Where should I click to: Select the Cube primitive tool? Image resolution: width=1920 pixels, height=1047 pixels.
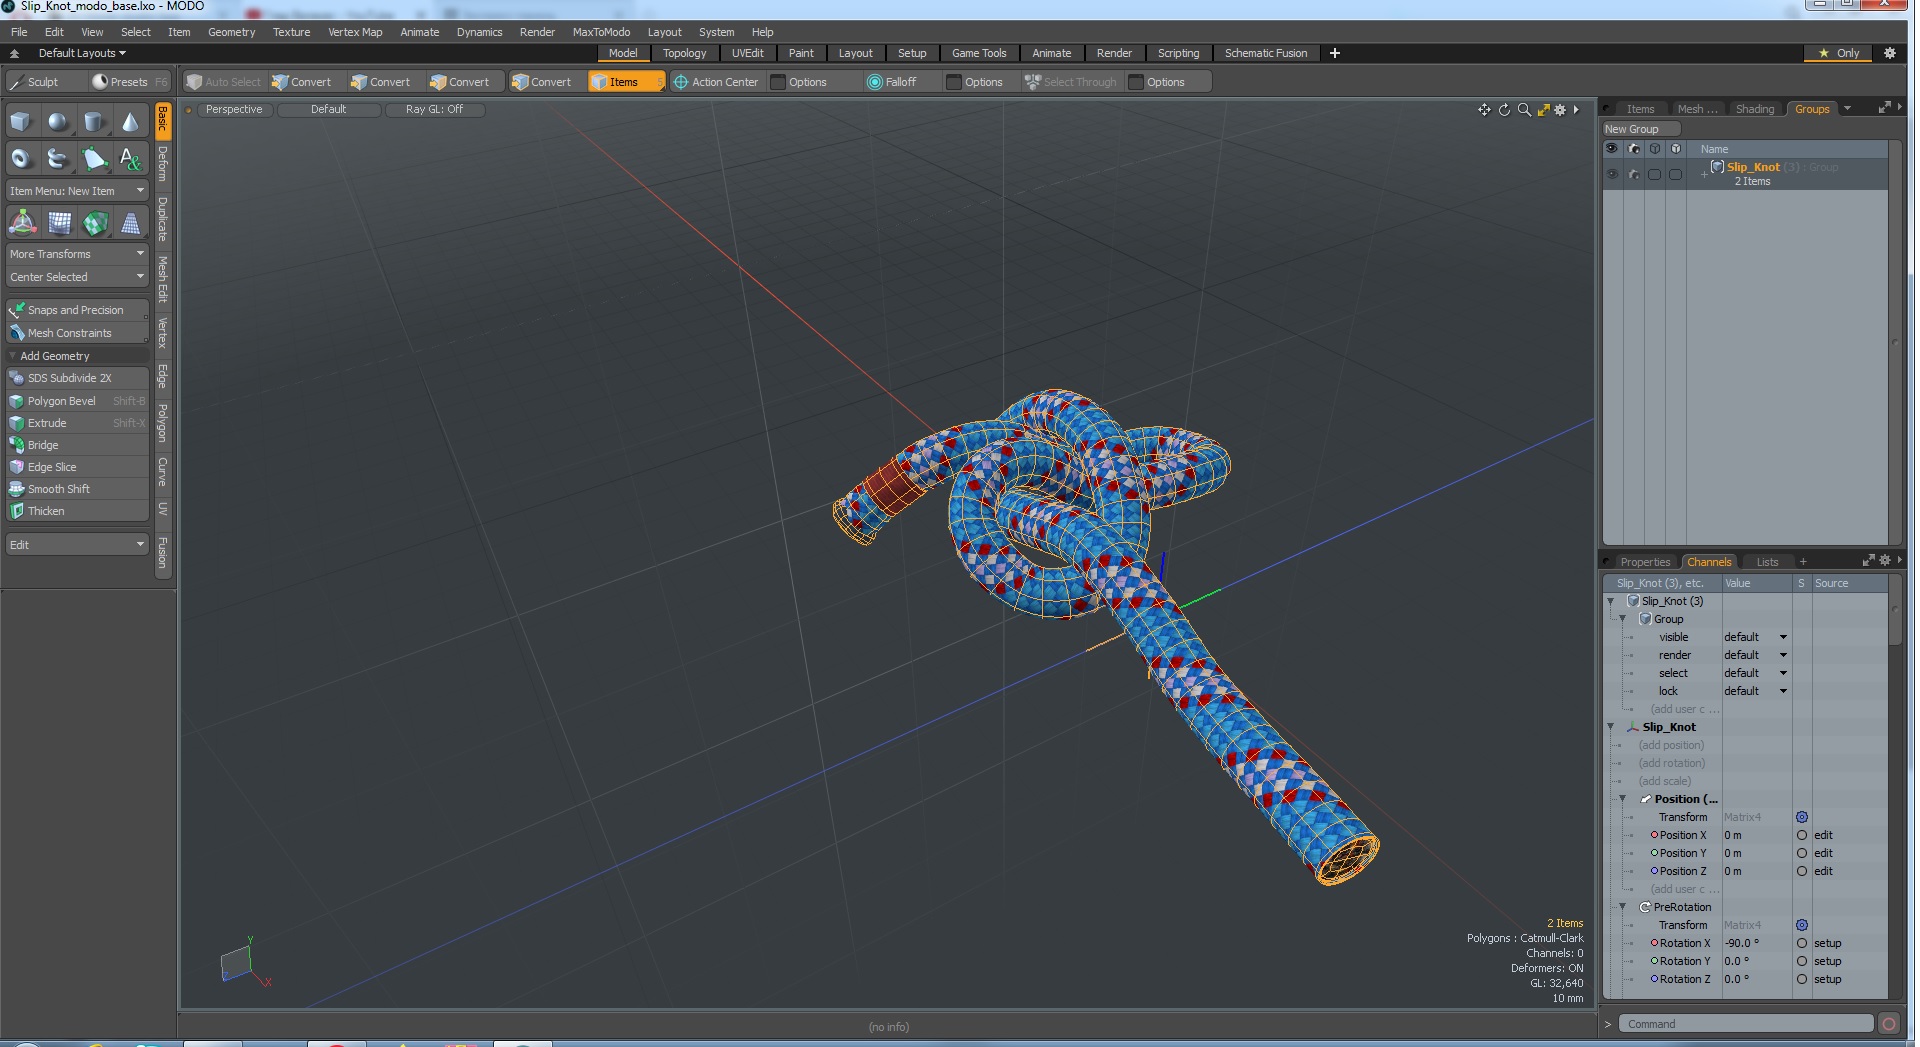click(21, 122)
